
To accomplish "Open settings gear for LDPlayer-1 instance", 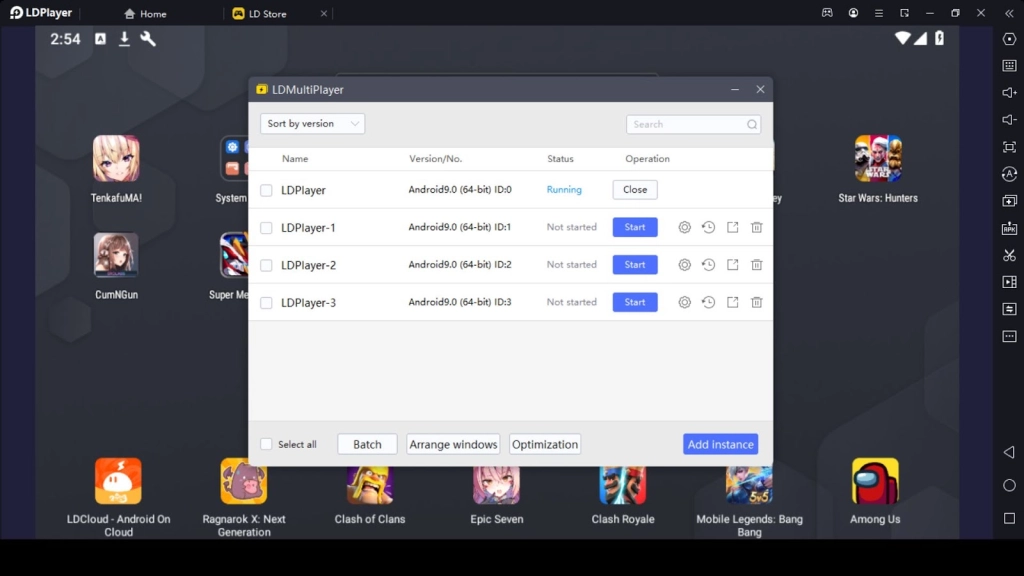I will coord(684,227).
